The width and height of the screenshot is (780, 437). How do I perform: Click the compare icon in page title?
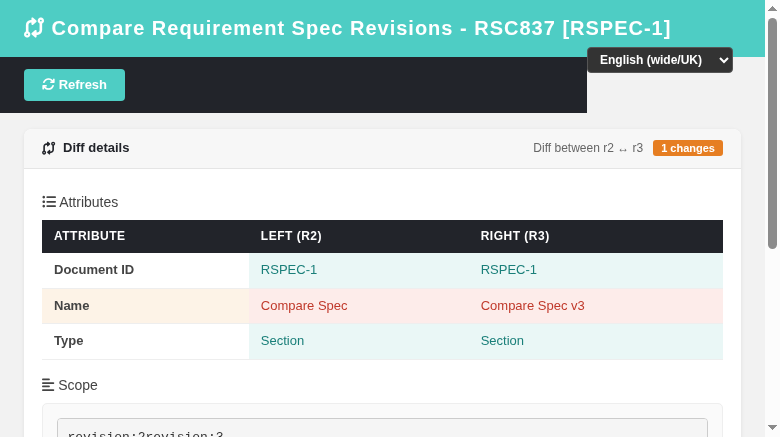pyautogui.click(x=34, y=28)
